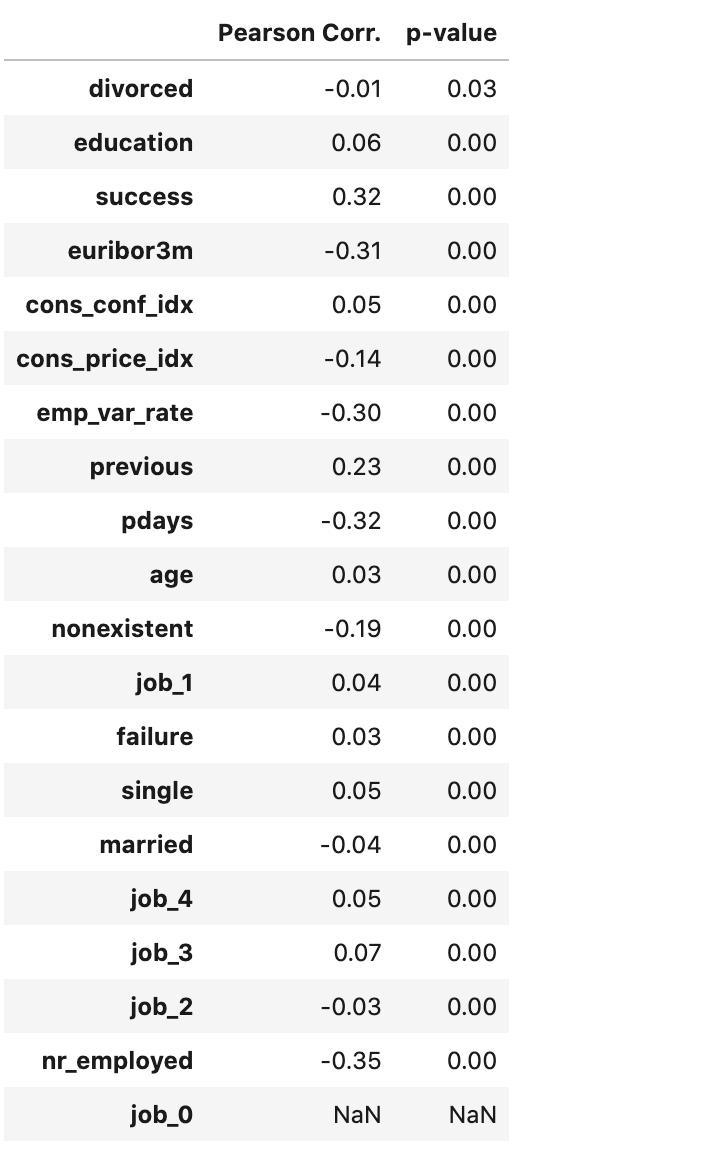Click the job_1 row label

click(x=164, y=683)
